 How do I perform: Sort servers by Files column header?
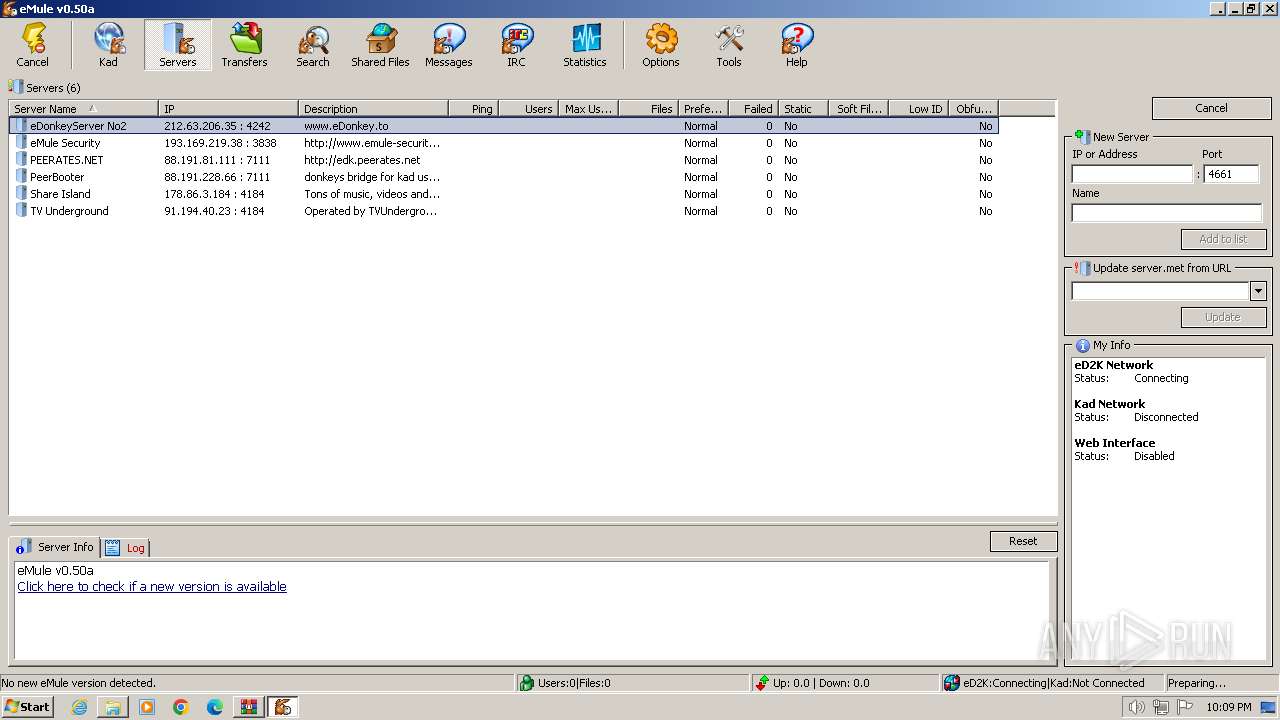coord(648,108)
